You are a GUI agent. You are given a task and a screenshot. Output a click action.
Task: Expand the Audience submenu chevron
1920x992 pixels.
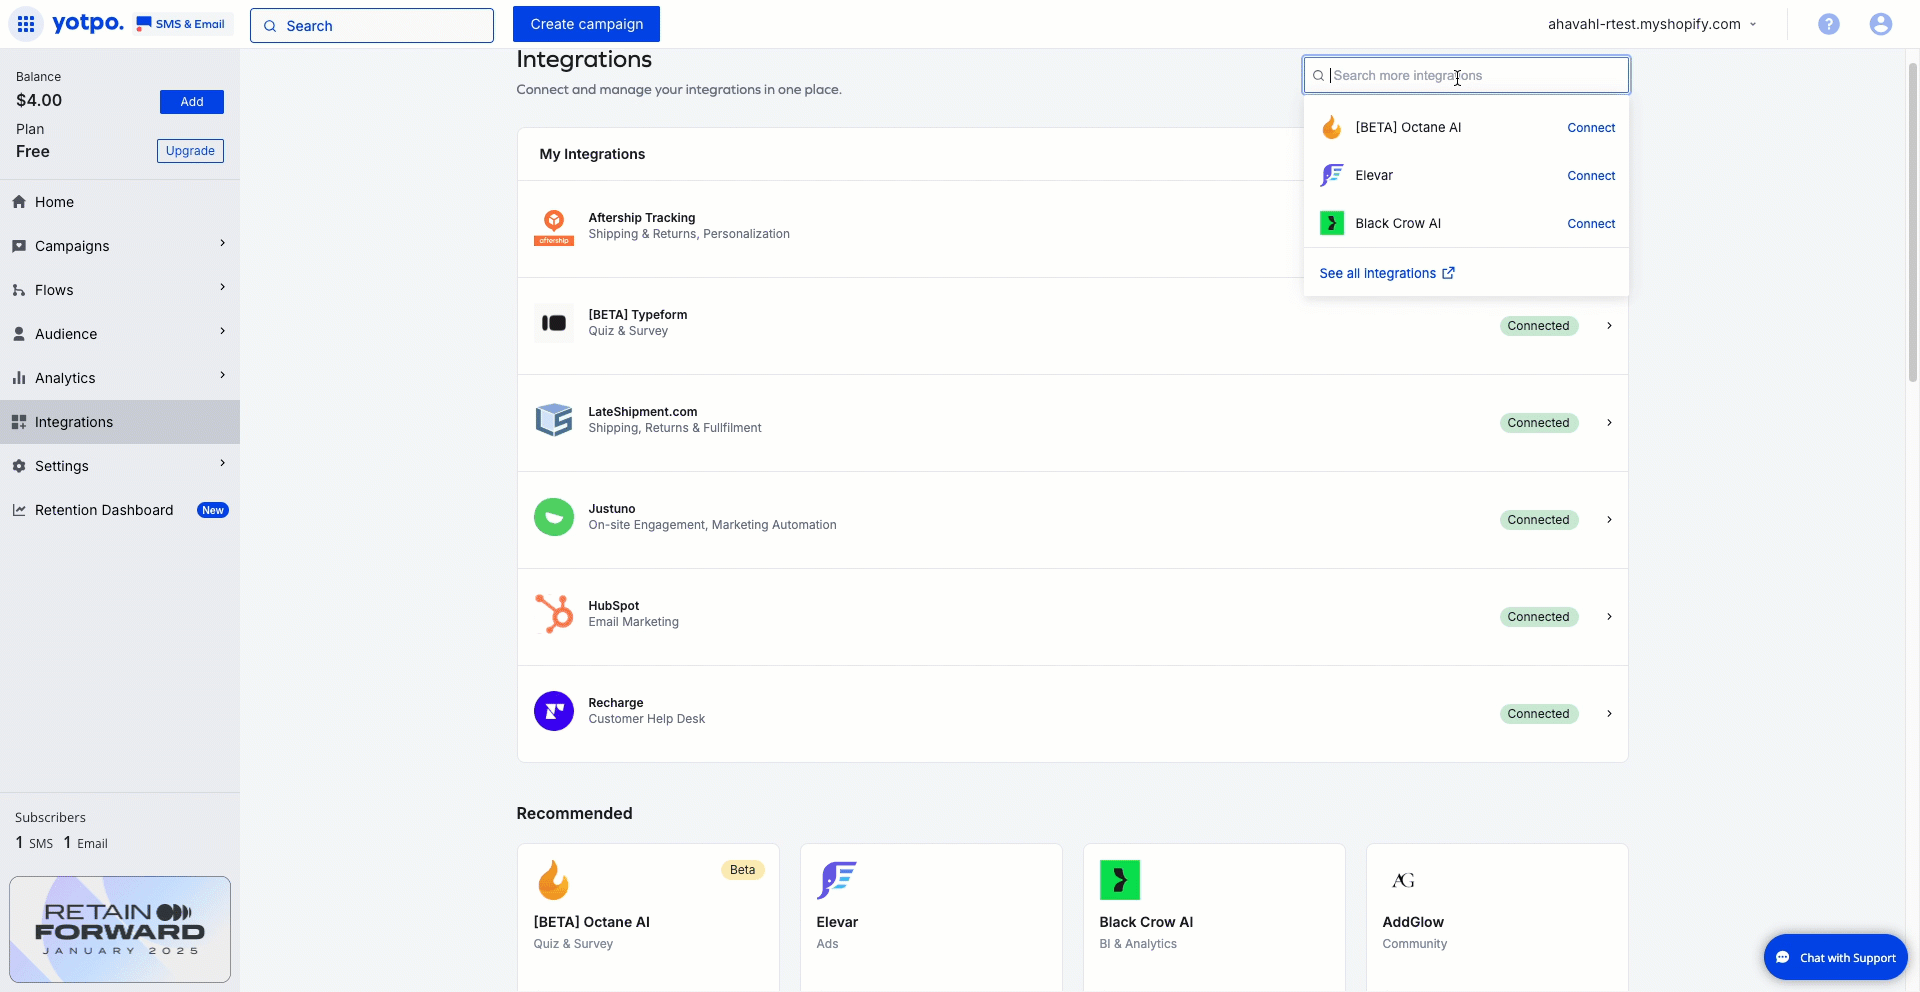tap(223, 331)
